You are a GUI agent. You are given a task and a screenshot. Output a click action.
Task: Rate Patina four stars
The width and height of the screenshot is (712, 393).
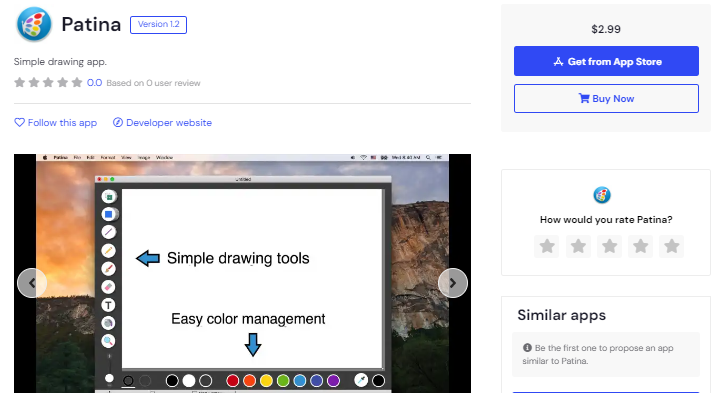click(x=640, y=246)
